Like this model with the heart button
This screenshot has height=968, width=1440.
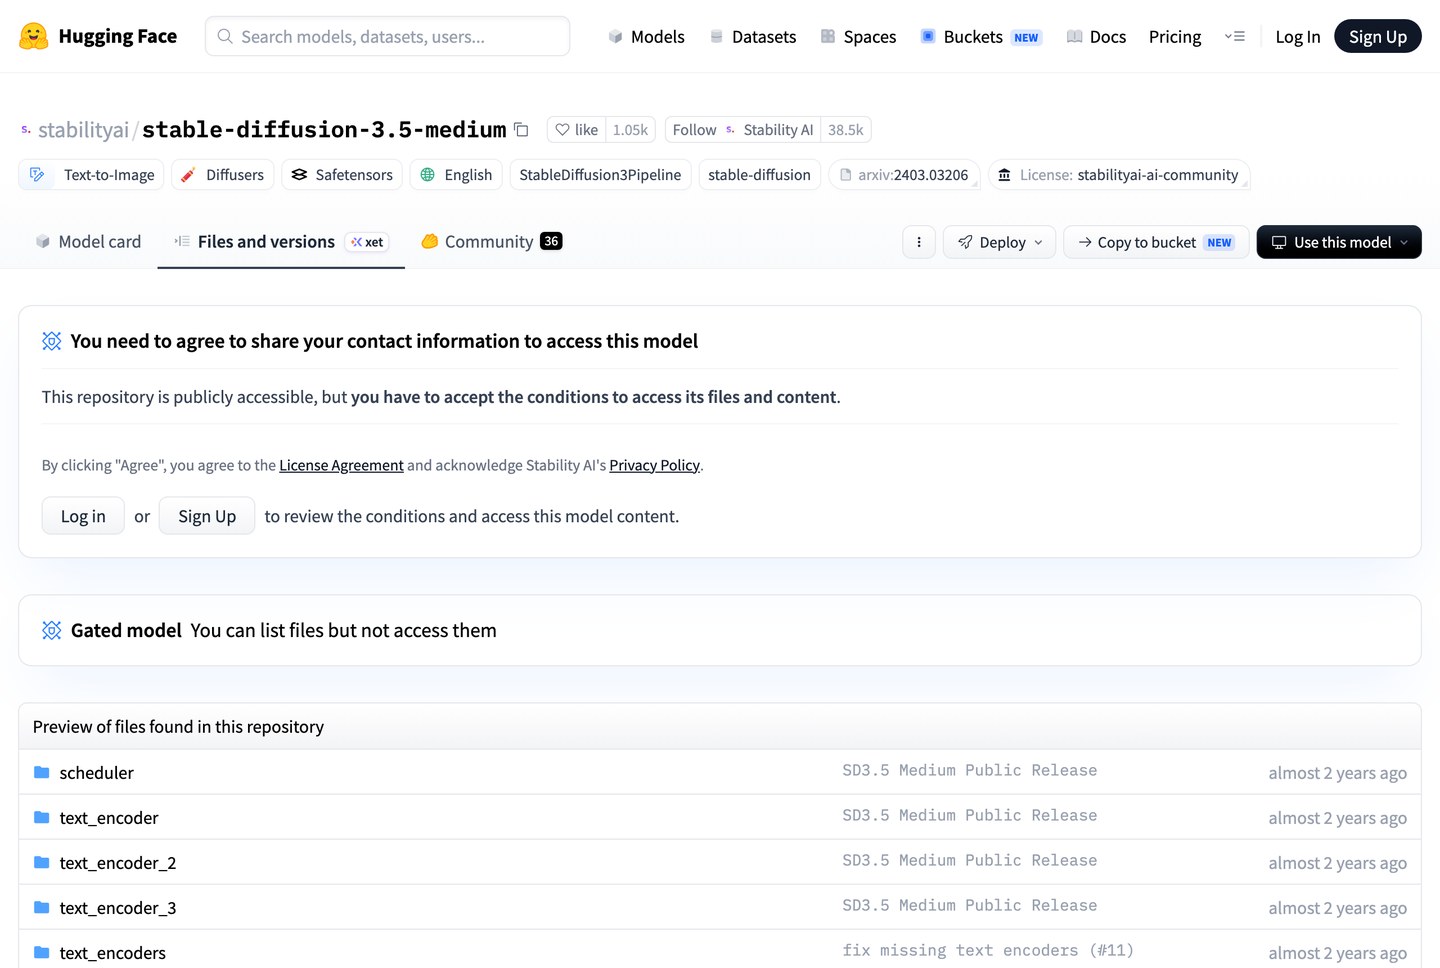[x=577, y=130]
